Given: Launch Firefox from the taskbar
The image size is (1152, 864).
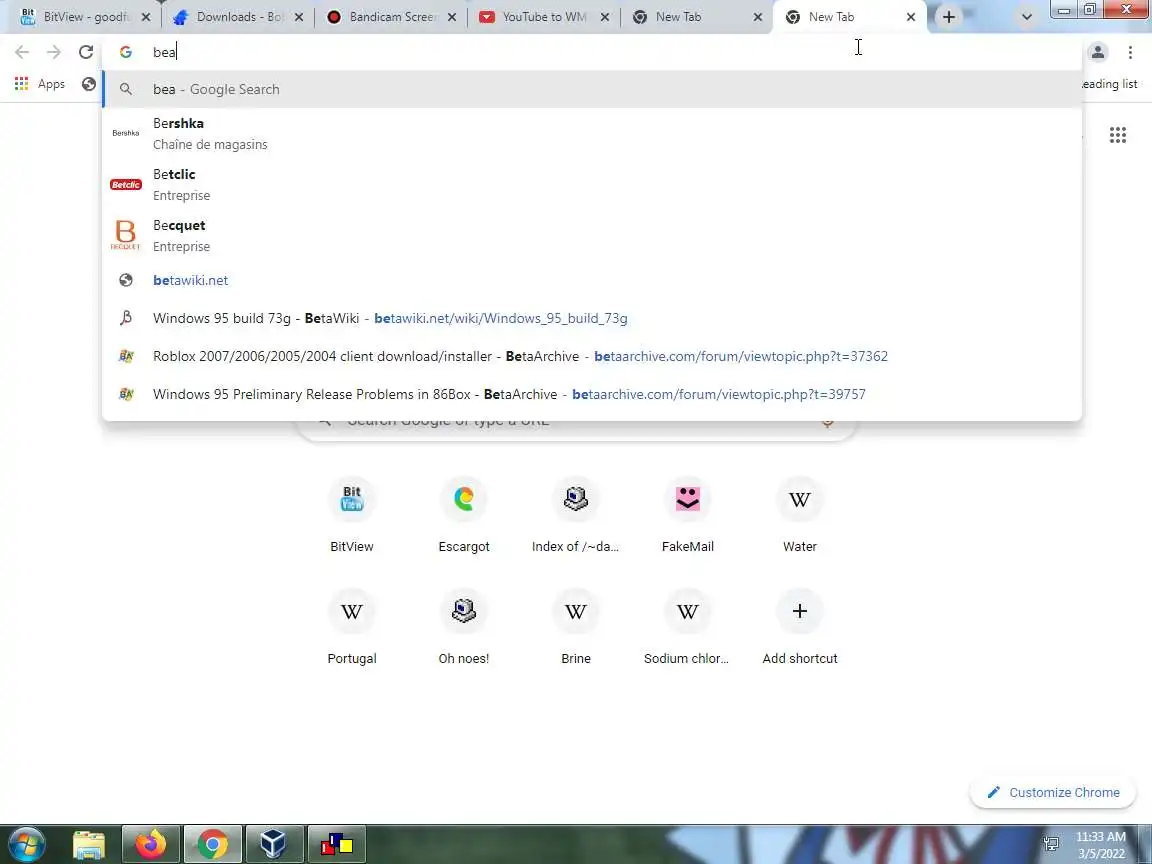Looking at the screenshot, I should coord(151,845).
